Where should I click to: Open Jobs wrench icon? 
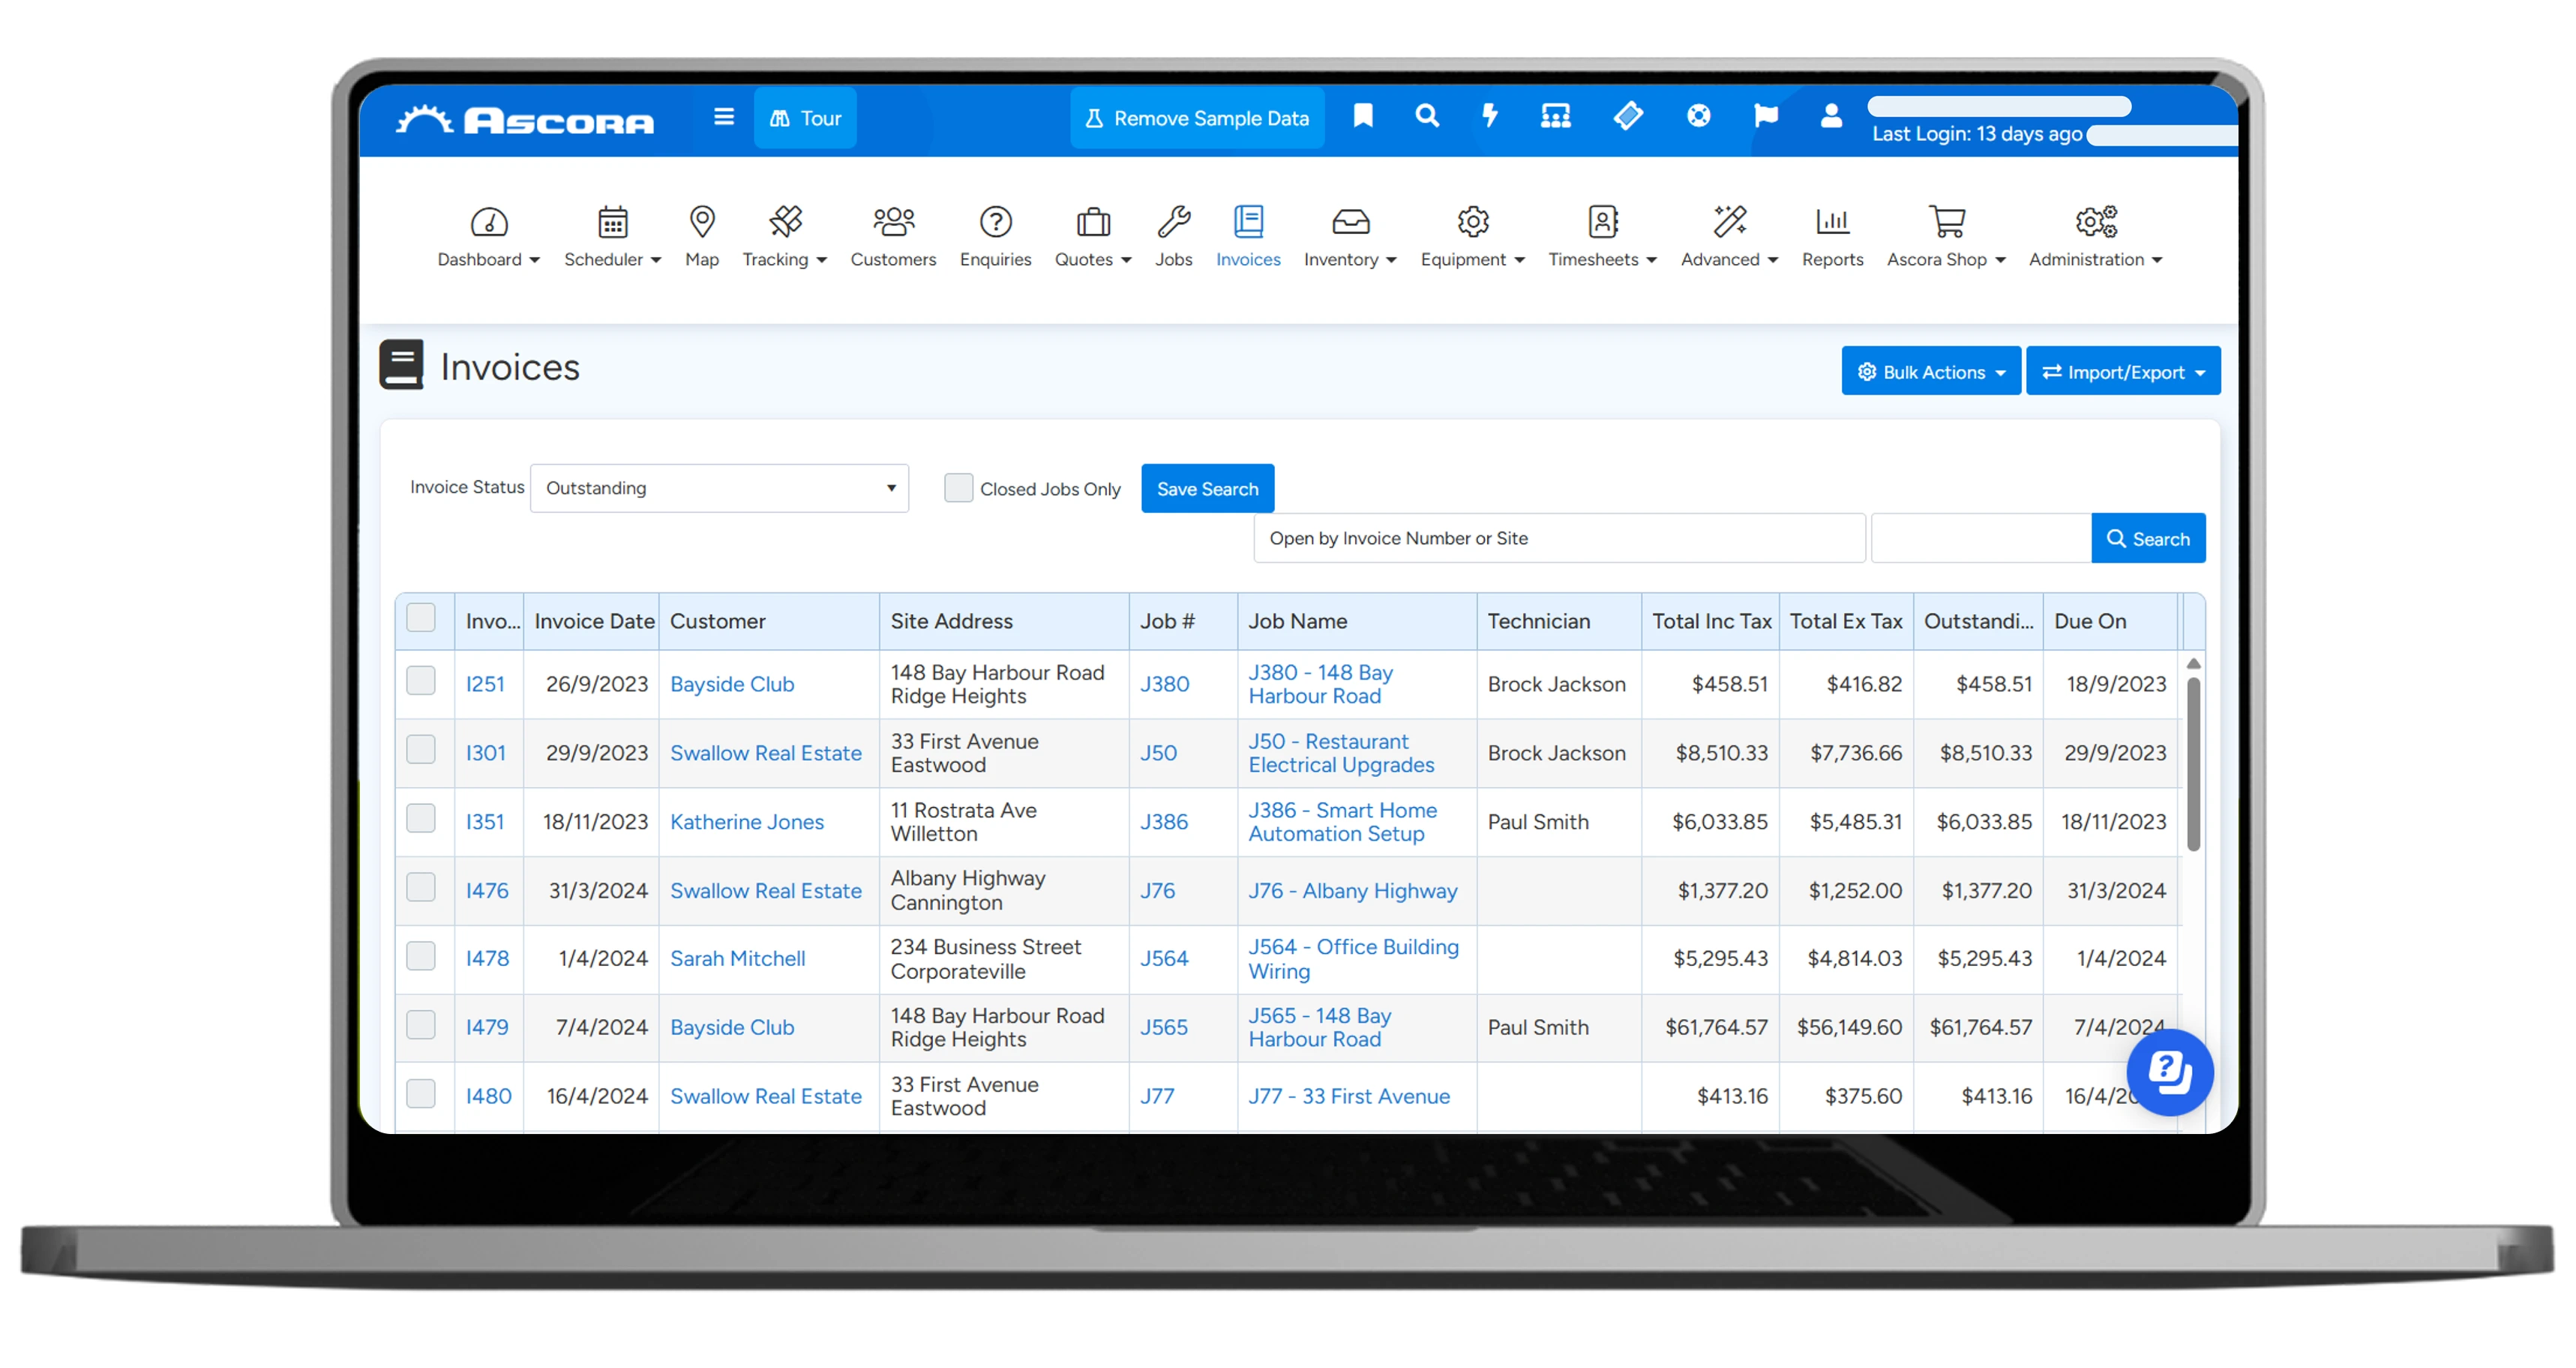tap(1173, 222)
